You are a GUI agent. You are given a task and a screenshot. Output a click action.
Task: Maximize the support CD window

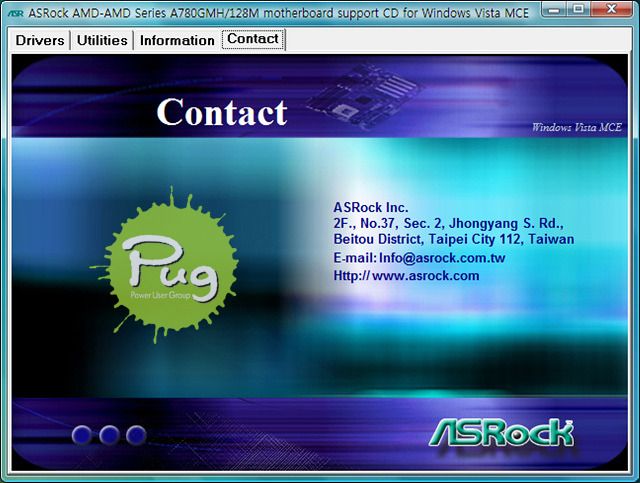point(578,9)
